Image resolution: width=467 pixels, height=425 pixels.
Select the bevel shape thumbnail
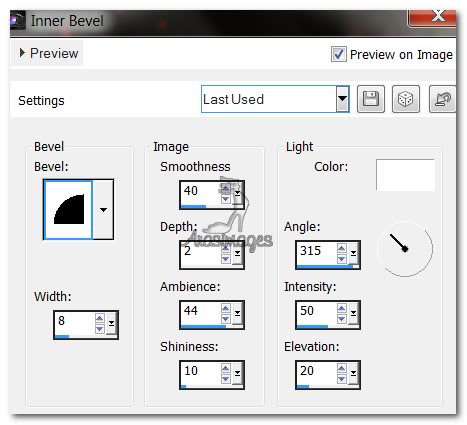[x=68, y=210]
